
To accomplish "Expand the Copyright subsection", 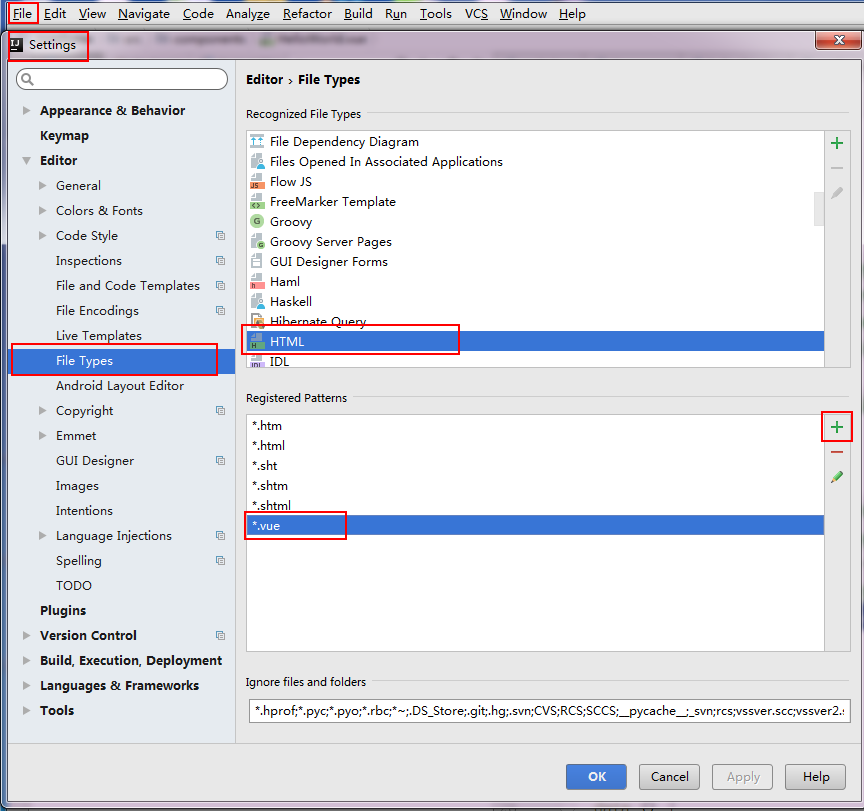I will [42, 410].
